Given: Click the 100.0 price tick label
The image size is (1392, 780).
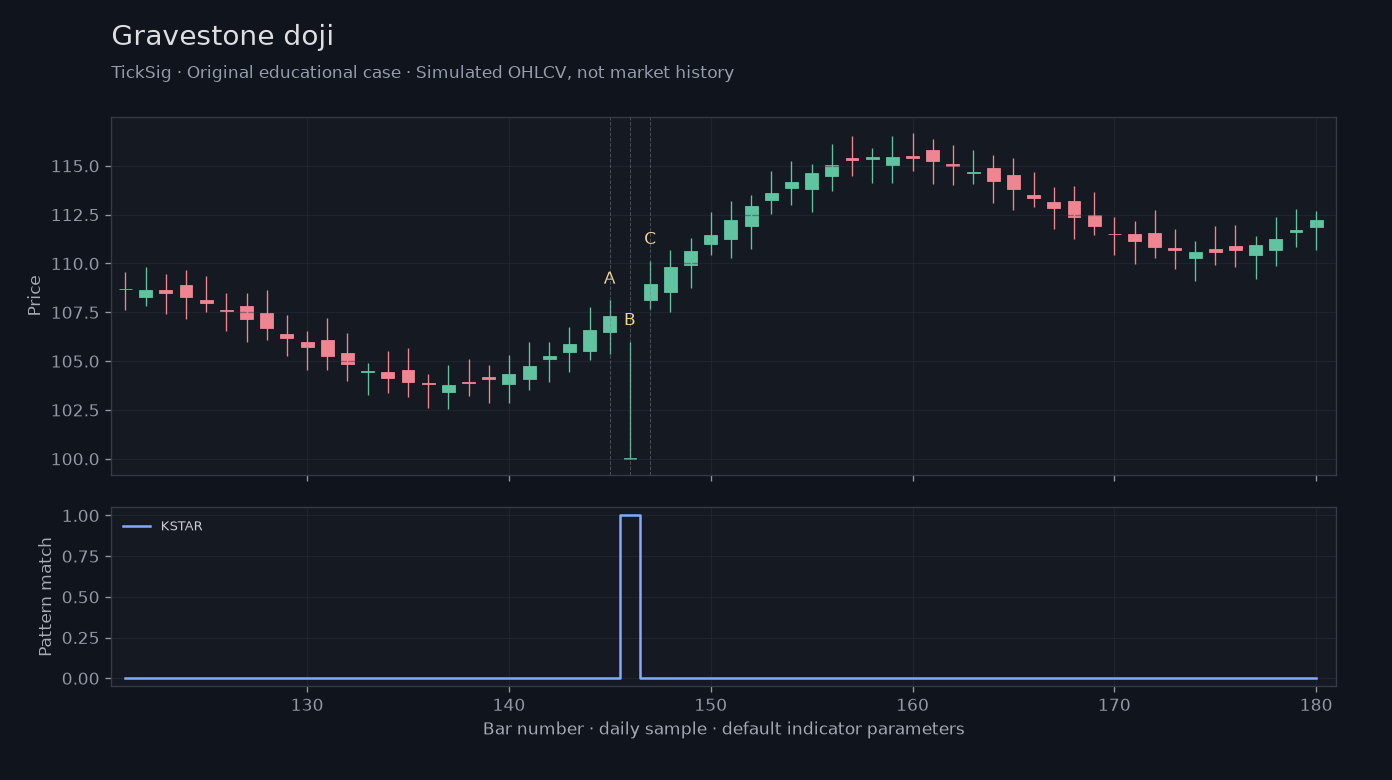Looking at the screenshot, I should 75,460.
